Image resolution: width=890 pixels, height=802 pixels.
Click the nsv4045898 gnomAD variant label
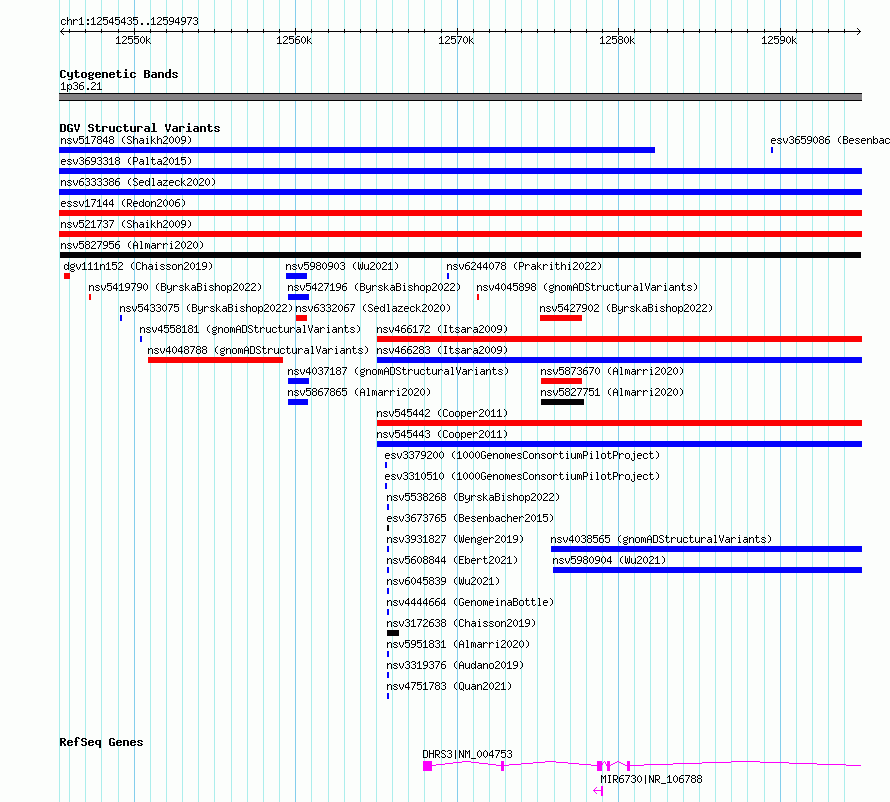click(587, 287)
